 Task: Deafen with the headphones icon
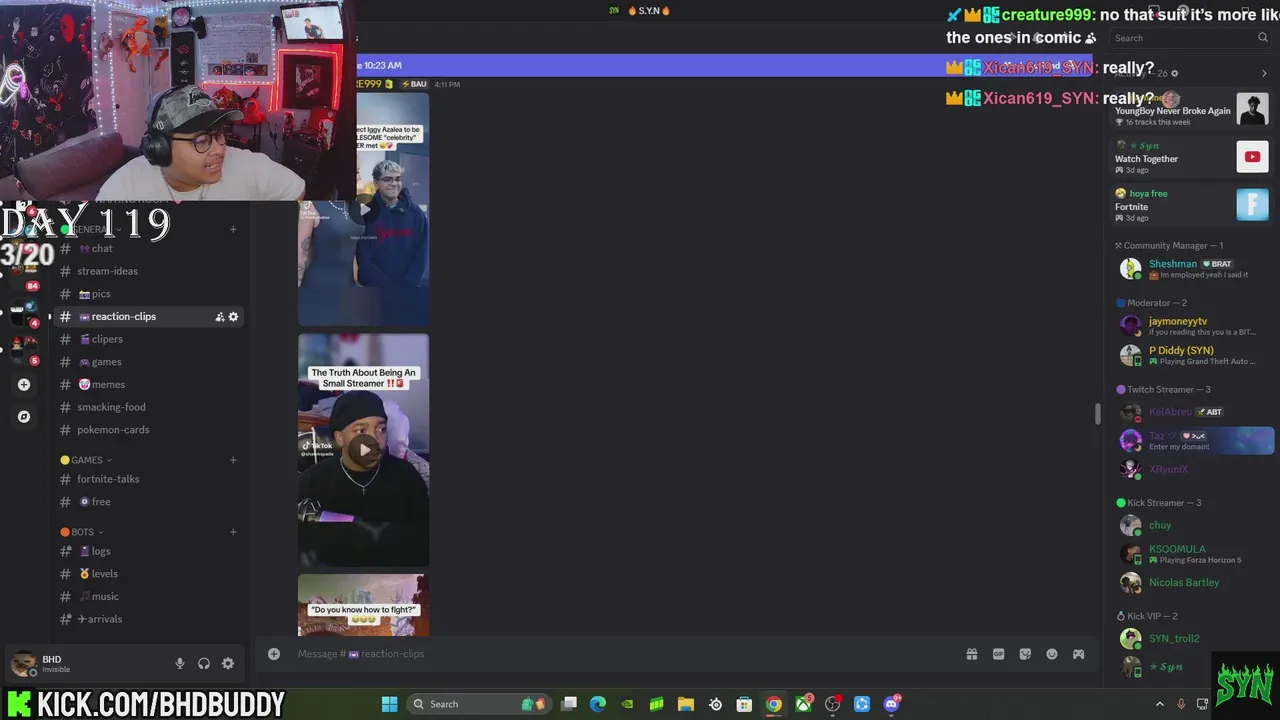[204, 663]
